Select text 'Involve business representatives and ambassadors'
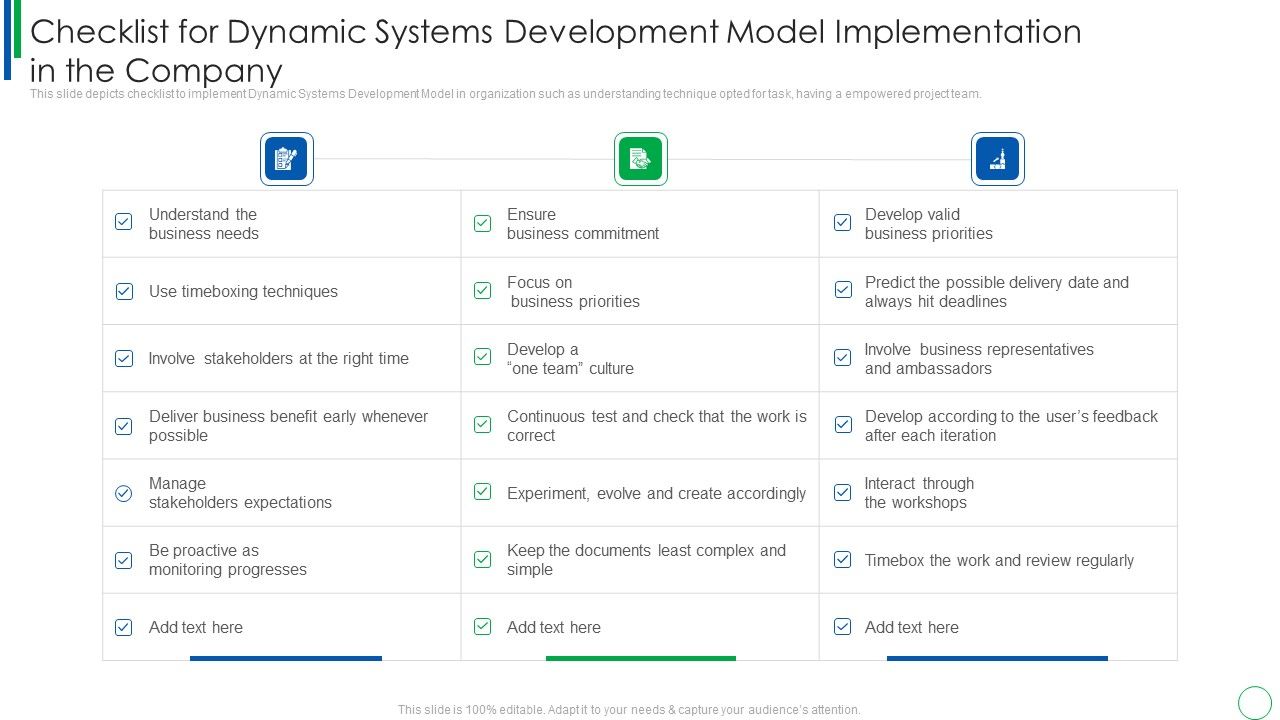Image resolution: width=1280 pixels, height=720 pixels. pos(979,359)
